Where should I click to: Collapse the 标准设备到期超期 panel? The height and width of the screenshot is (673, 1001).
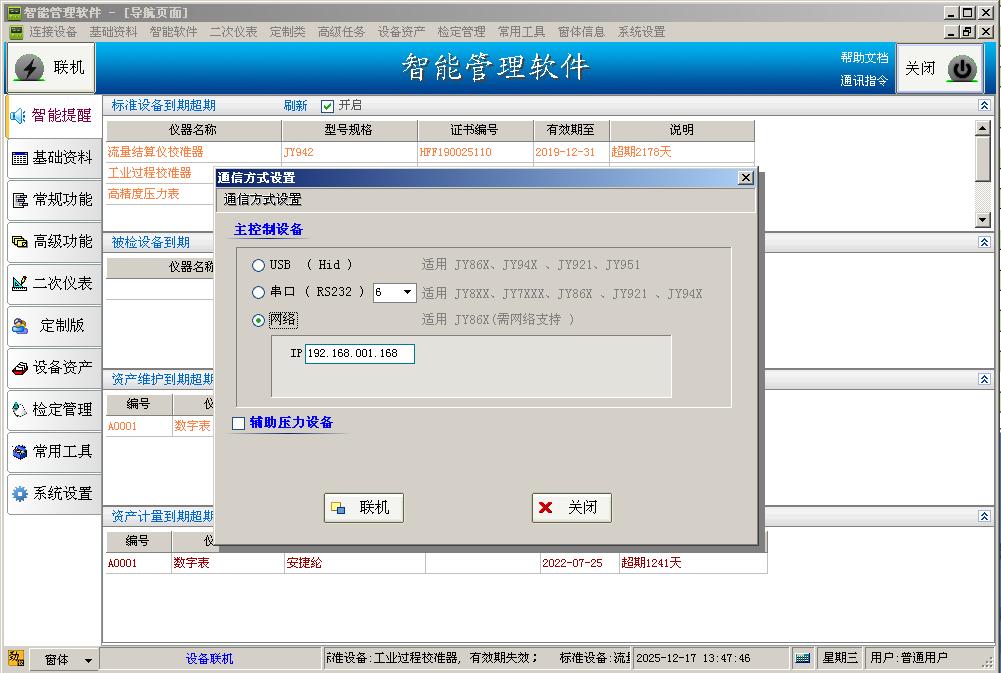click(x=984, y=105)
